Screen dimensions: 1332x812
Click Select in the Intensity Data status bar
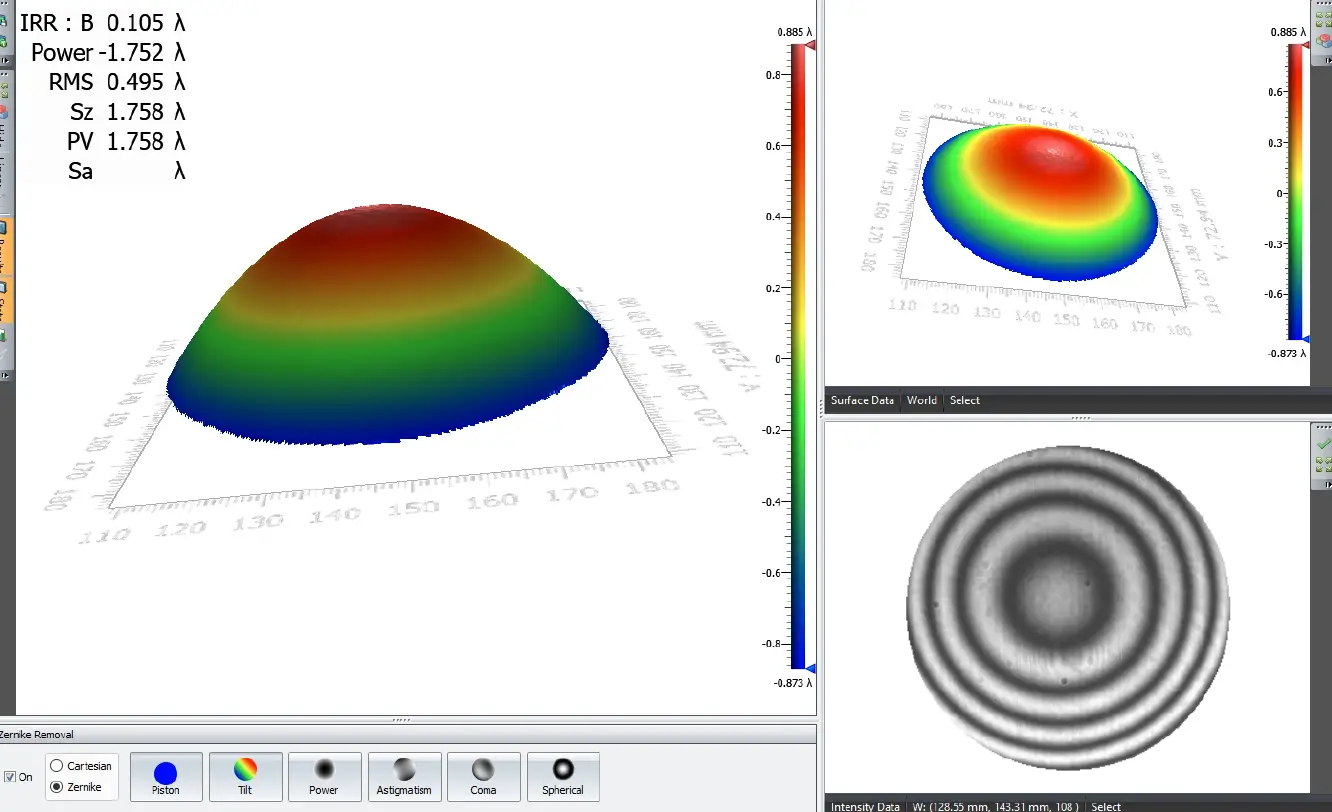click(1106, 806)
